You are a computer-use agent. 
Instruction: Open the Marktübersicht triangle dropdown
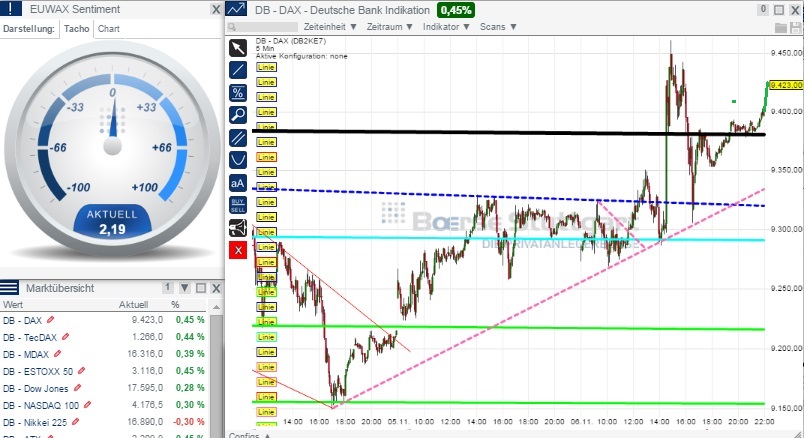pyautogui.click(x=185, y=288)
